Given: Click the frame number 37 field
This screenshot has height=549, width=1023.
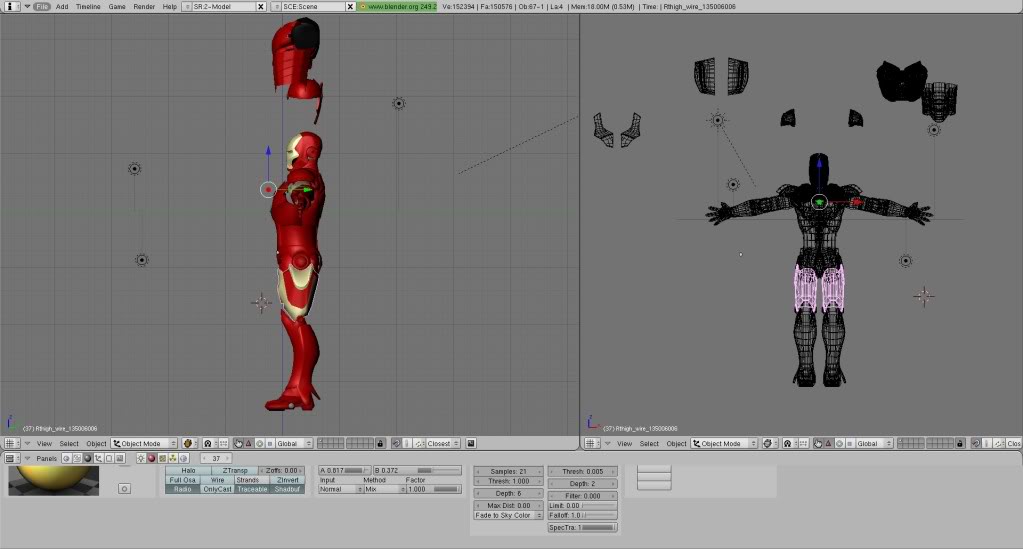Looking at the screenshot, I should click(216, 458).
